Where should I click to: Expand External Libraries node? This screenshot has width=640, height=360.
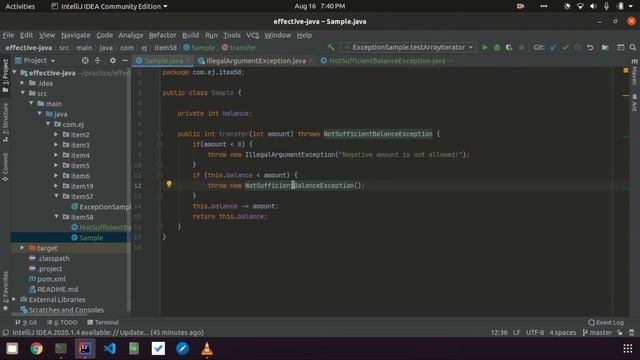click(14, 299)
